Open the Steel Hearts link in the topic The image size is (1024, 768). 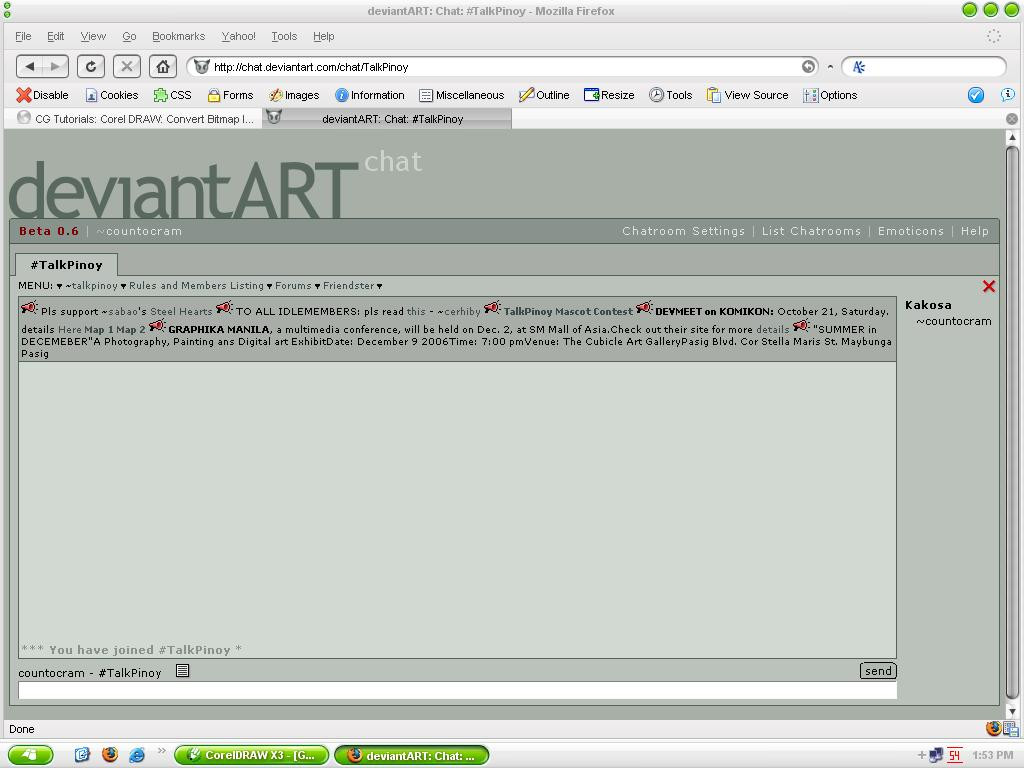[x=181, y=312]
